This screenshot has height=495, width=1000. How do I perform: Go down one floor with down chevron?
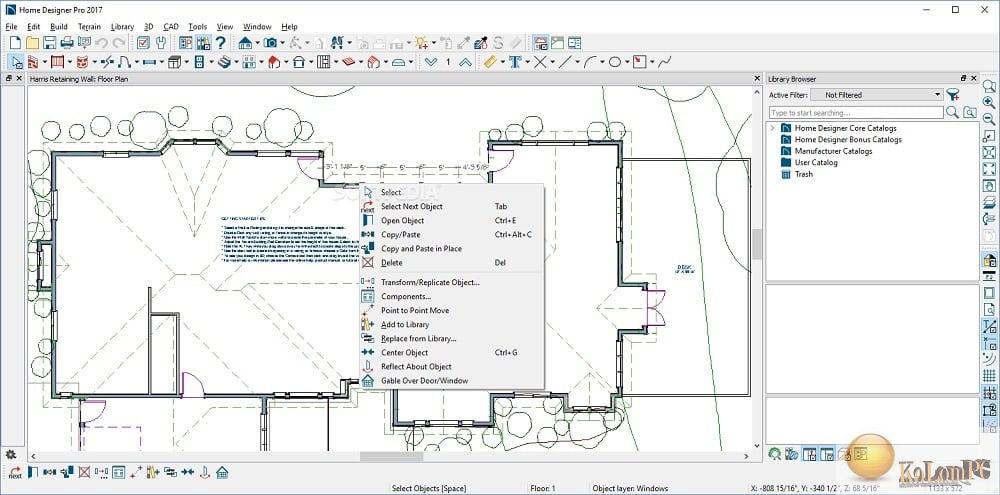point(431,62)
